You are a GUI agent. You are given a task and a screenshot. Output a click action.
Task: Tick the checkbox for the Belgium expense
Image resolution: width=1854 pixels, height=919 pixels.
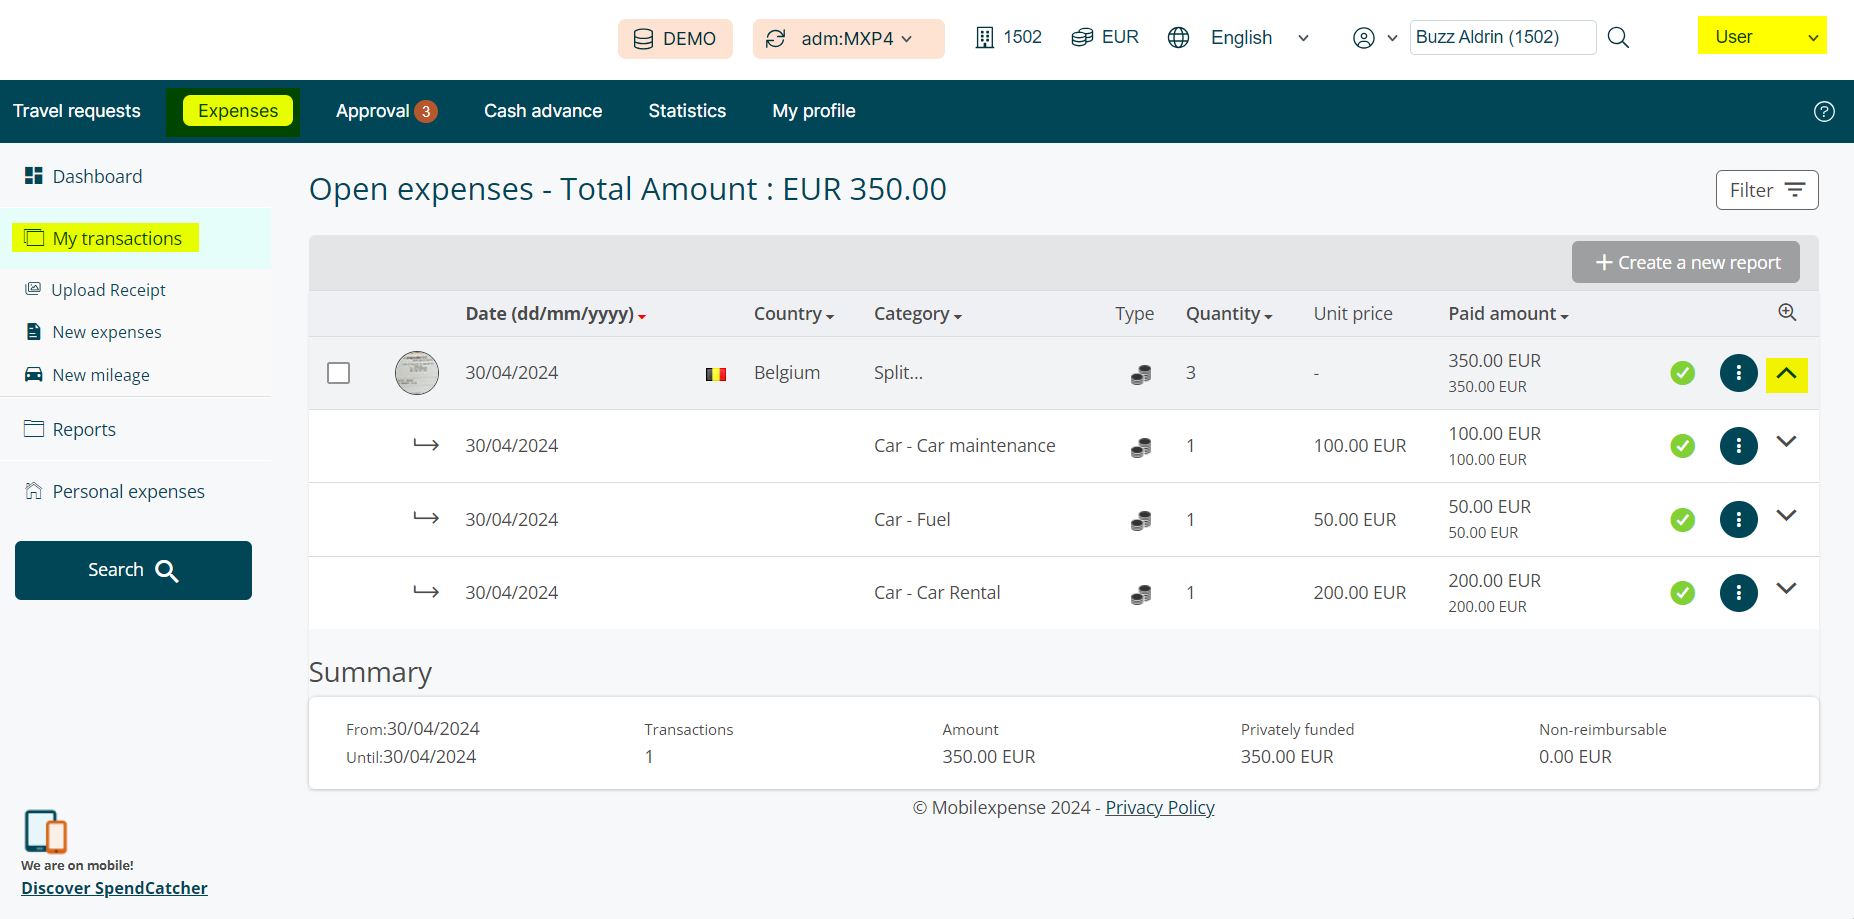pos(339,373)
